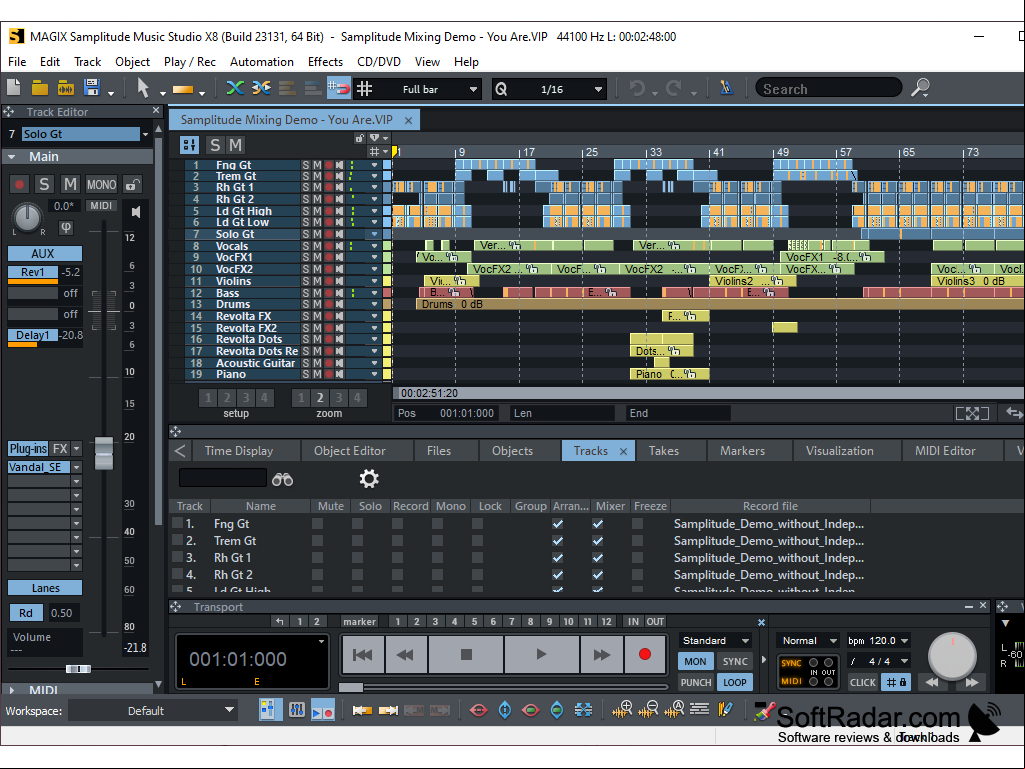The height and width of the screenshot is (769, 1025).
Task: Toggle the LOOP button
Action: coord(735,682)
